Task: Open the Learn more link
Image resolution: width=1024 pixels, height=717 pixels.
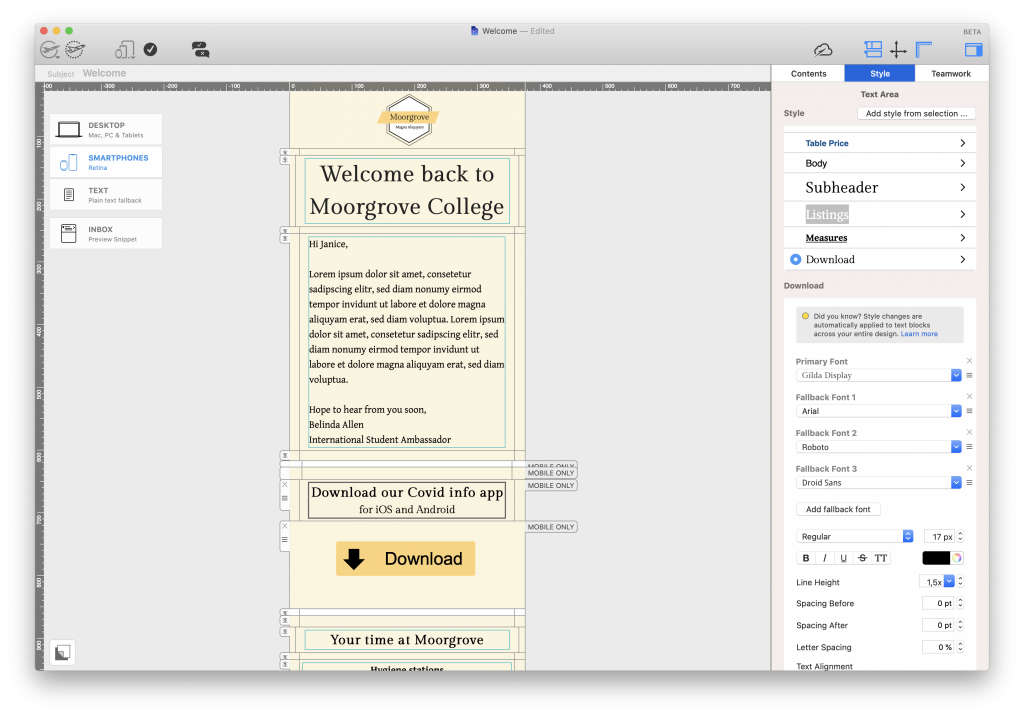Action: point(919,334)
